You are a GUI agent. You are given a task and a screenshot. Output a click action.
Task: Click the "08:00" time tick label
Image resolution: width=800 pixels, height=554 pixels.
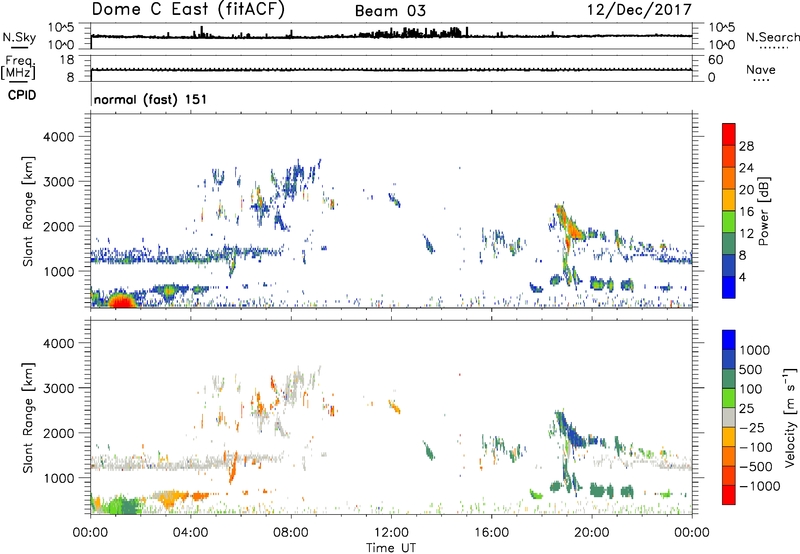tap(291, 533)
